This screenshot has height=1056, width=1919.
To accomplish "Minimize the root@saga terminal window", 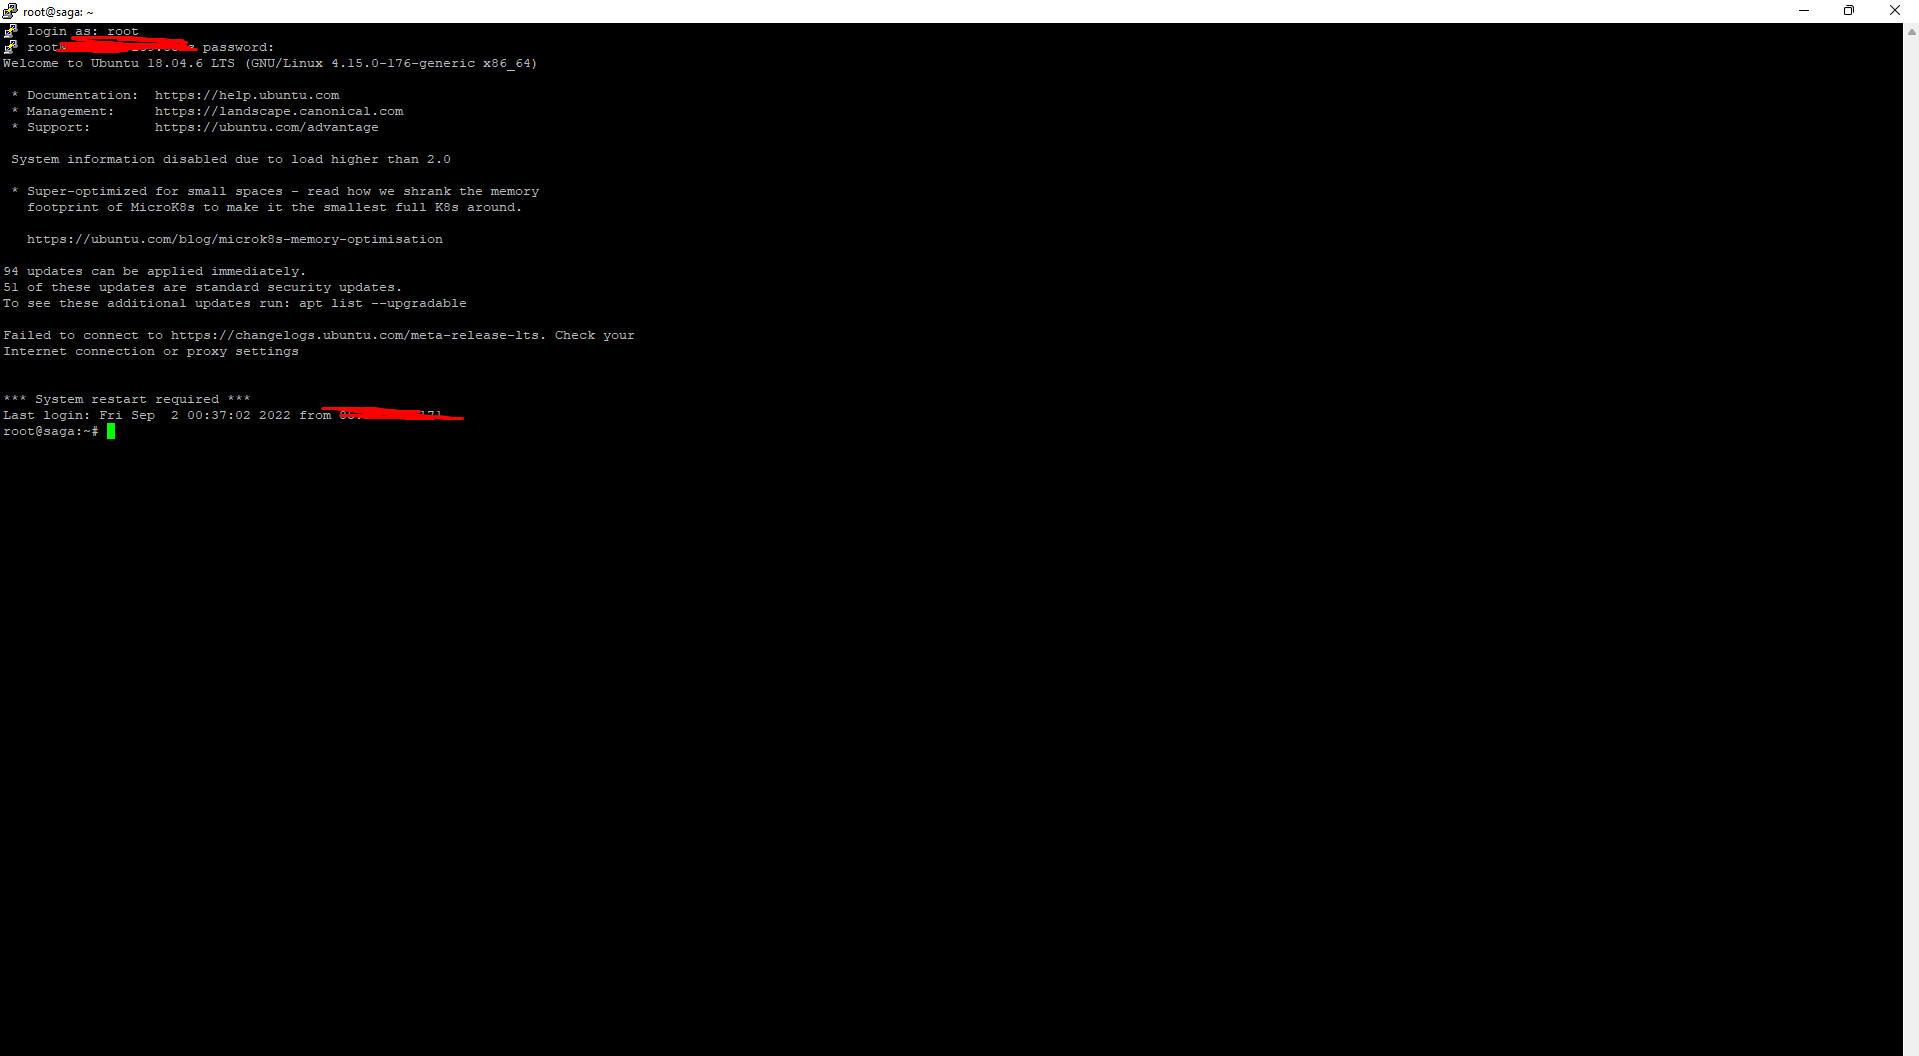I will pos(1804,11).
